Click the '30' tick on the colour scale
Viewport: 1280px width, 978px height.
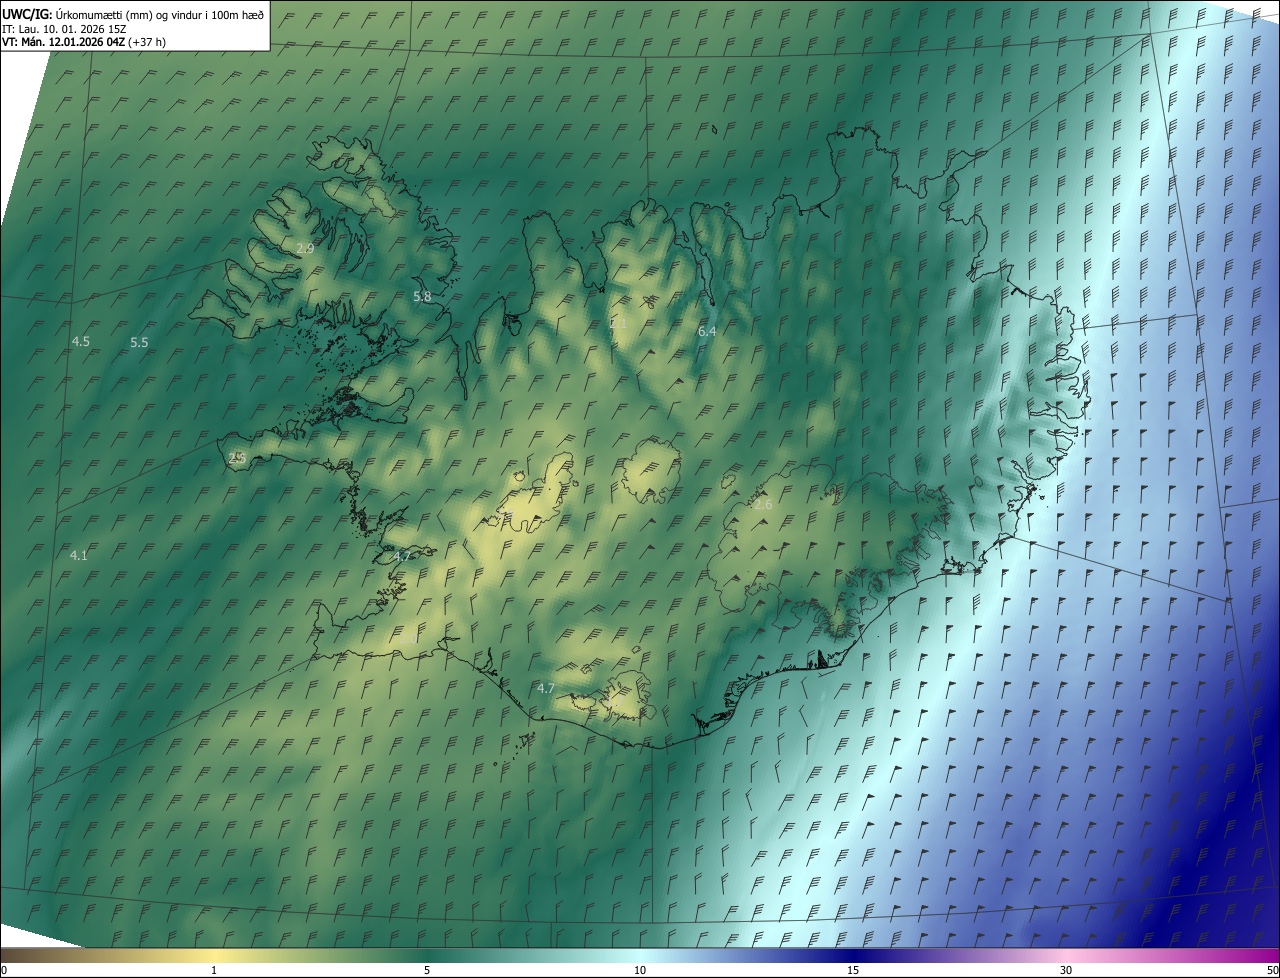pyautogui.click(x=1066, y=971)
